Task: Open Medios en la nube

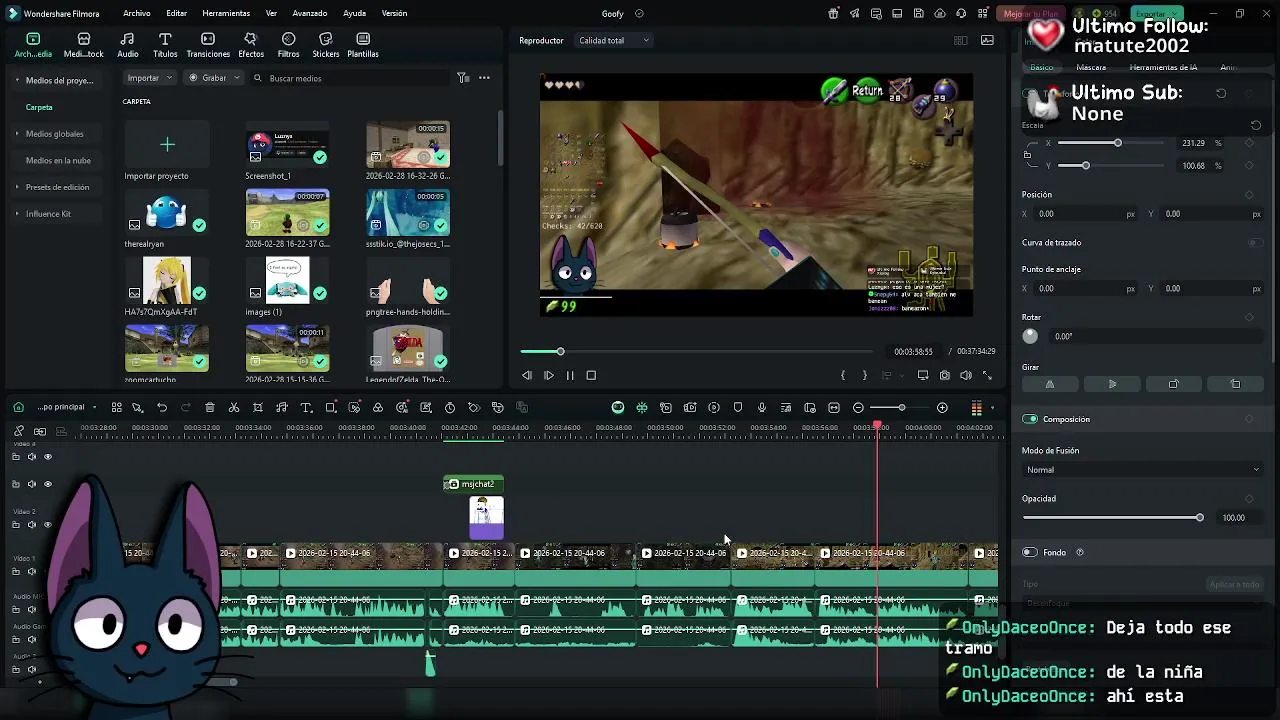Action: 58,161
